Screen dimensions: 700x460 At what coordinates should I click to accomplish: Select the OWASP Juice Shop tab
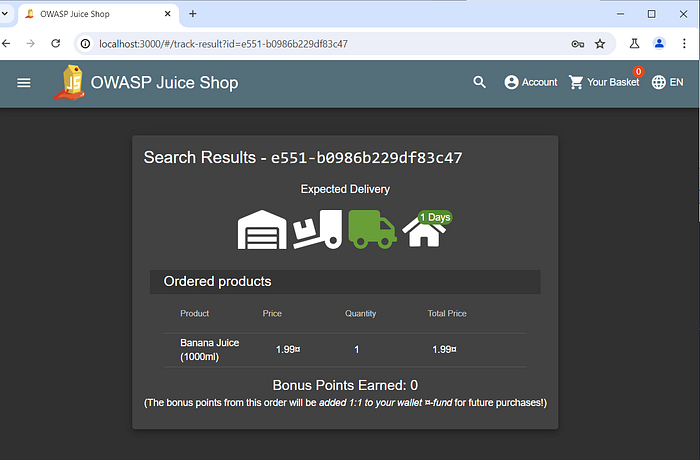click(x=98, y=14)
